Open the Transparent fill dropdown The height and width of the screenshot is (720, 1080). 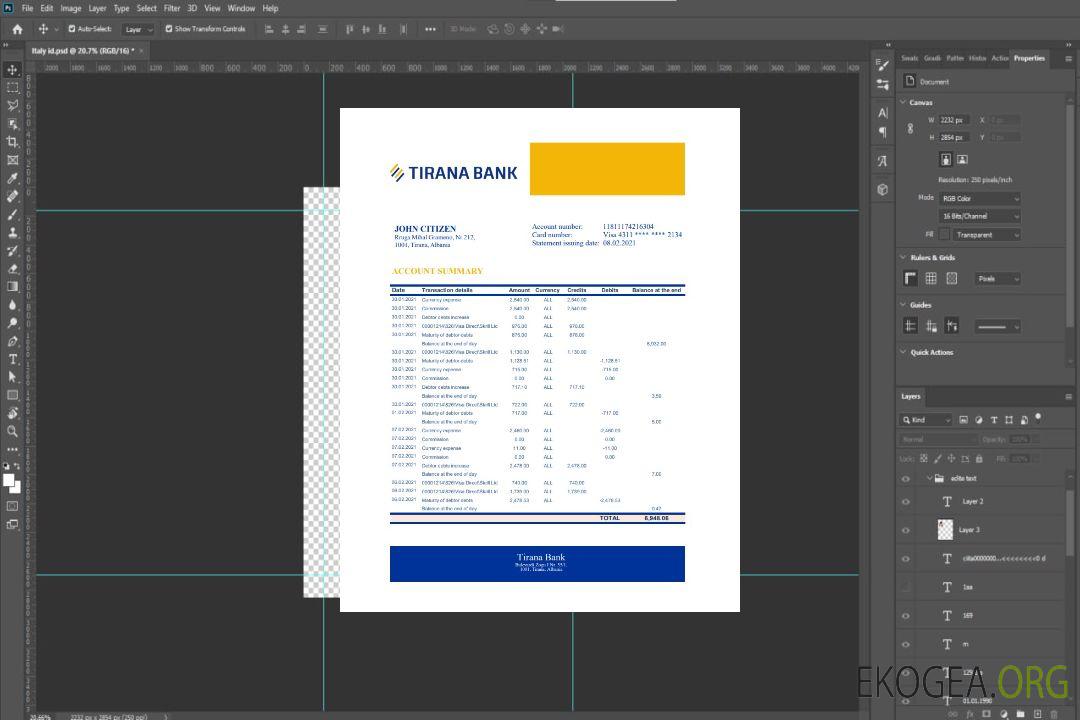(987, 235)
